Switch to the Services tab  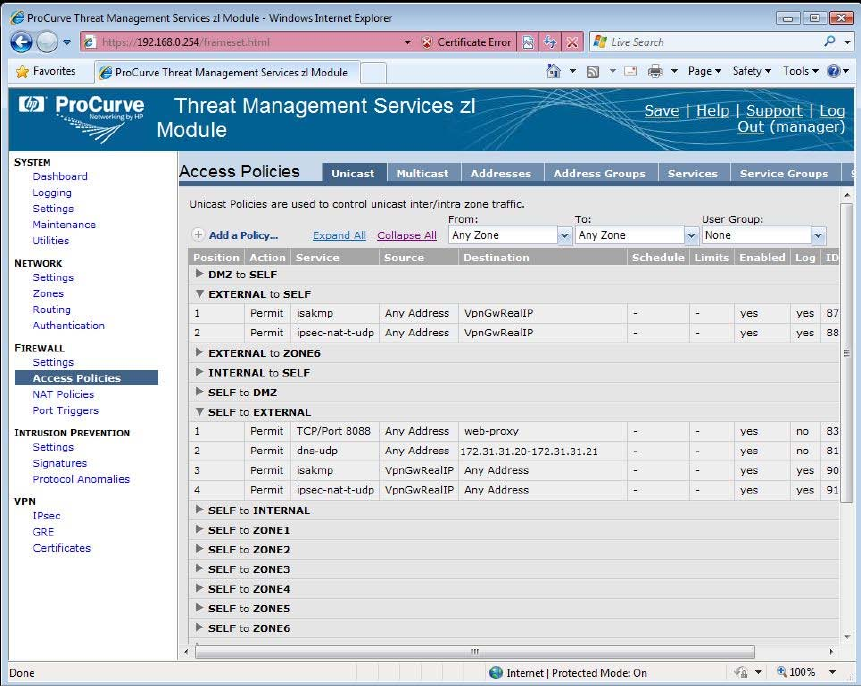[x=693, y=173]
